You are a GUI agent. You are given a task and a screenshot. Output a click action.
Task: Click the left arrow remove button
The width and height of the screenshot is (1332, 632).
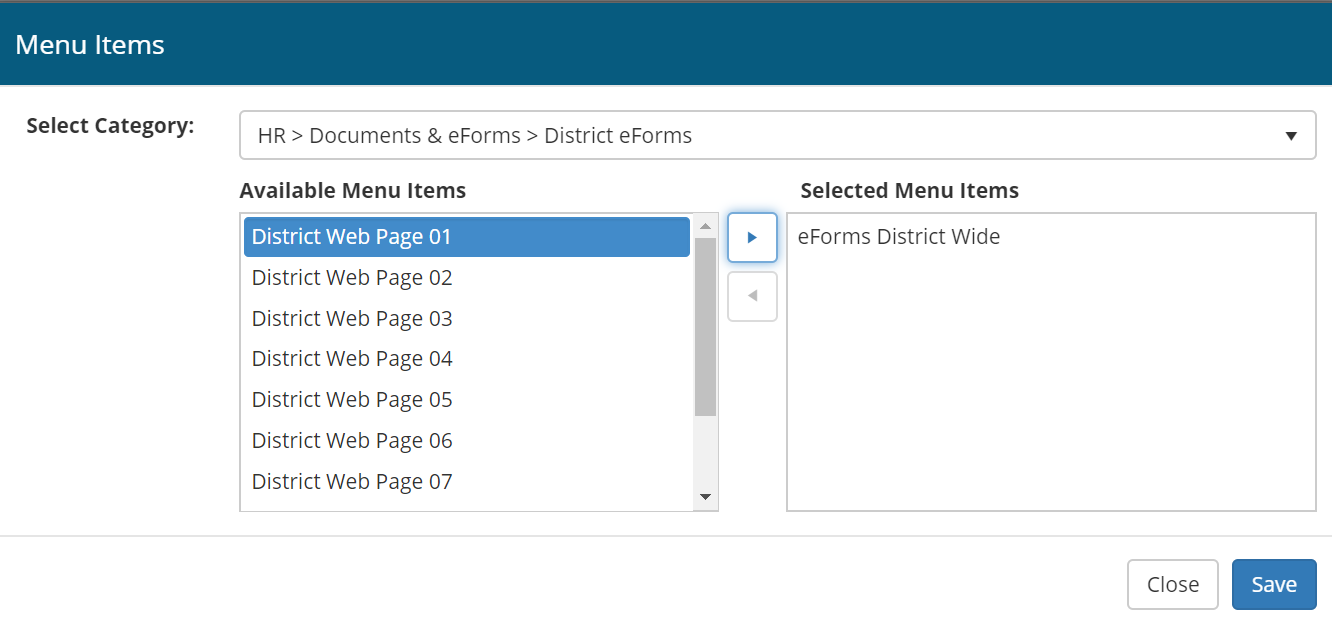pos(752,297)
